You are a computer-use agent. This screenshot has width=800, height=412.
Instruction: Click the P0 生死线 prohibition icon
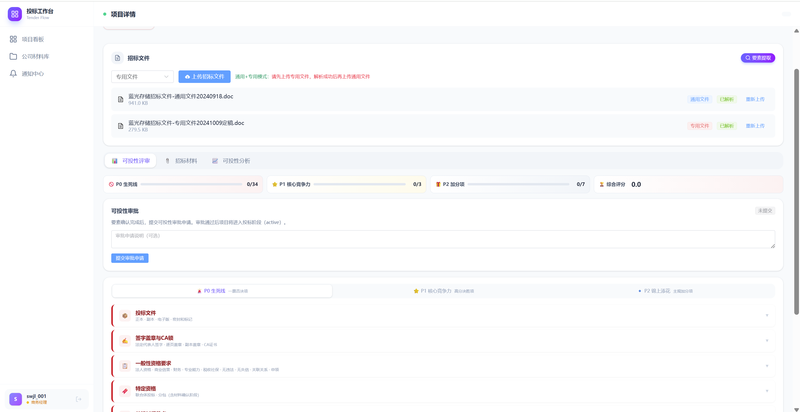click(x=111, y=184)
